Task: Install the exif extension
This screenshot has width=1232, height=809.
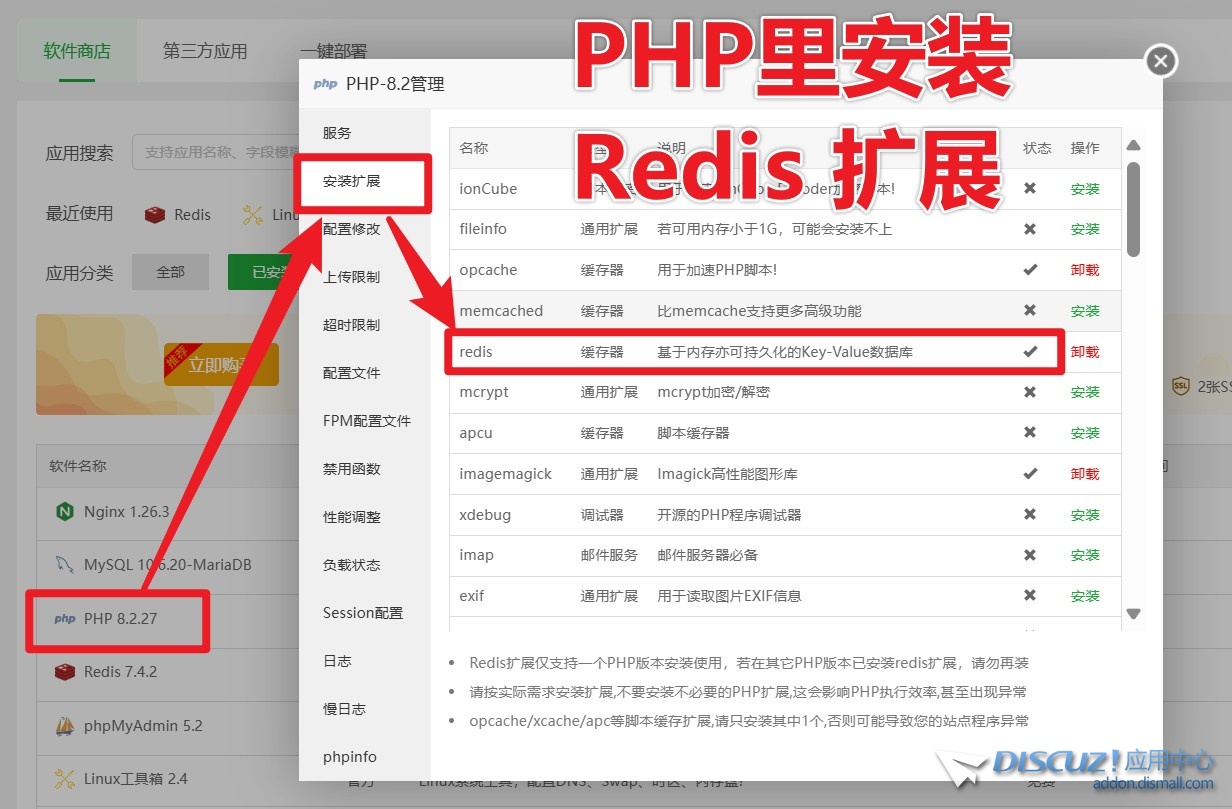Action: [x=1085, y=596]
